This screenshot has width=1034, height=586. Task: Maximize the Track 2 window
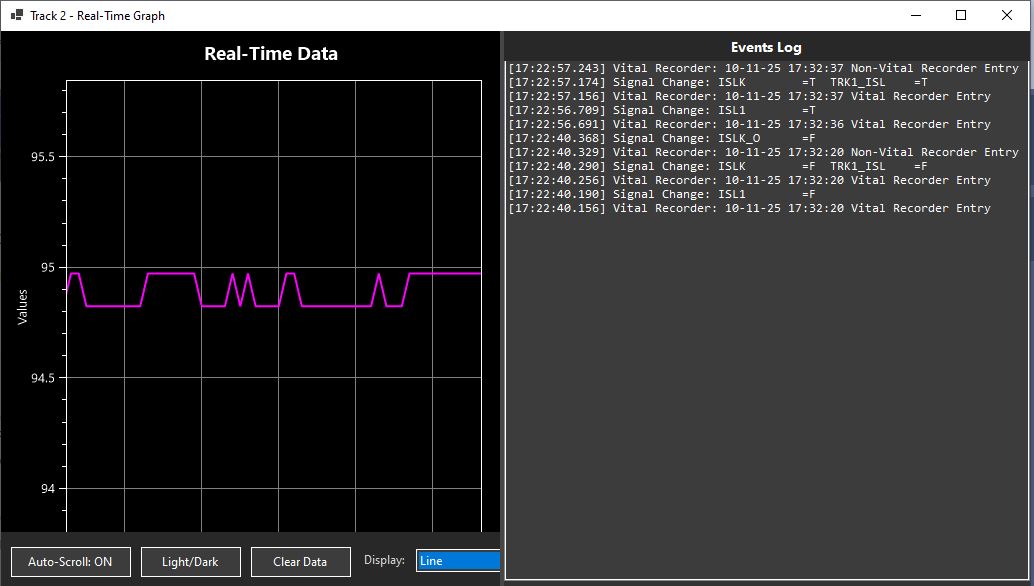961,15
